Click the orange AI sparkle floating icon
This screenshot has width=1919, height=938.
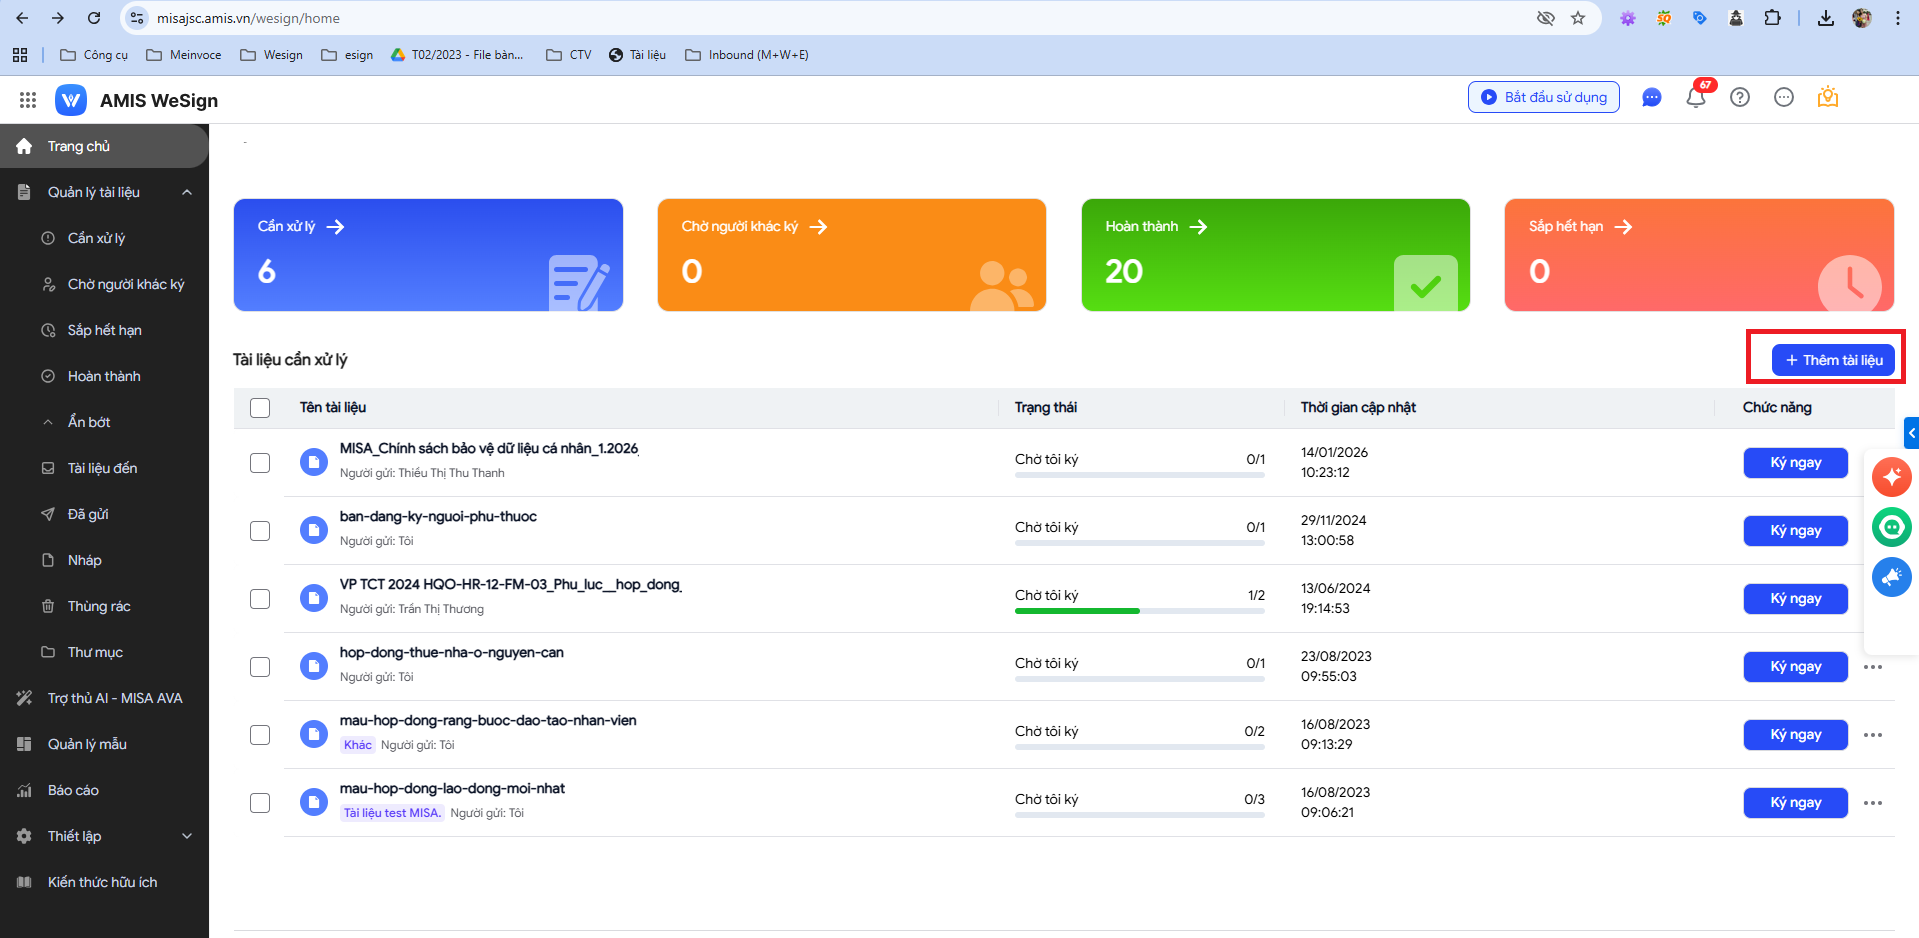(x=1891, y=477)
